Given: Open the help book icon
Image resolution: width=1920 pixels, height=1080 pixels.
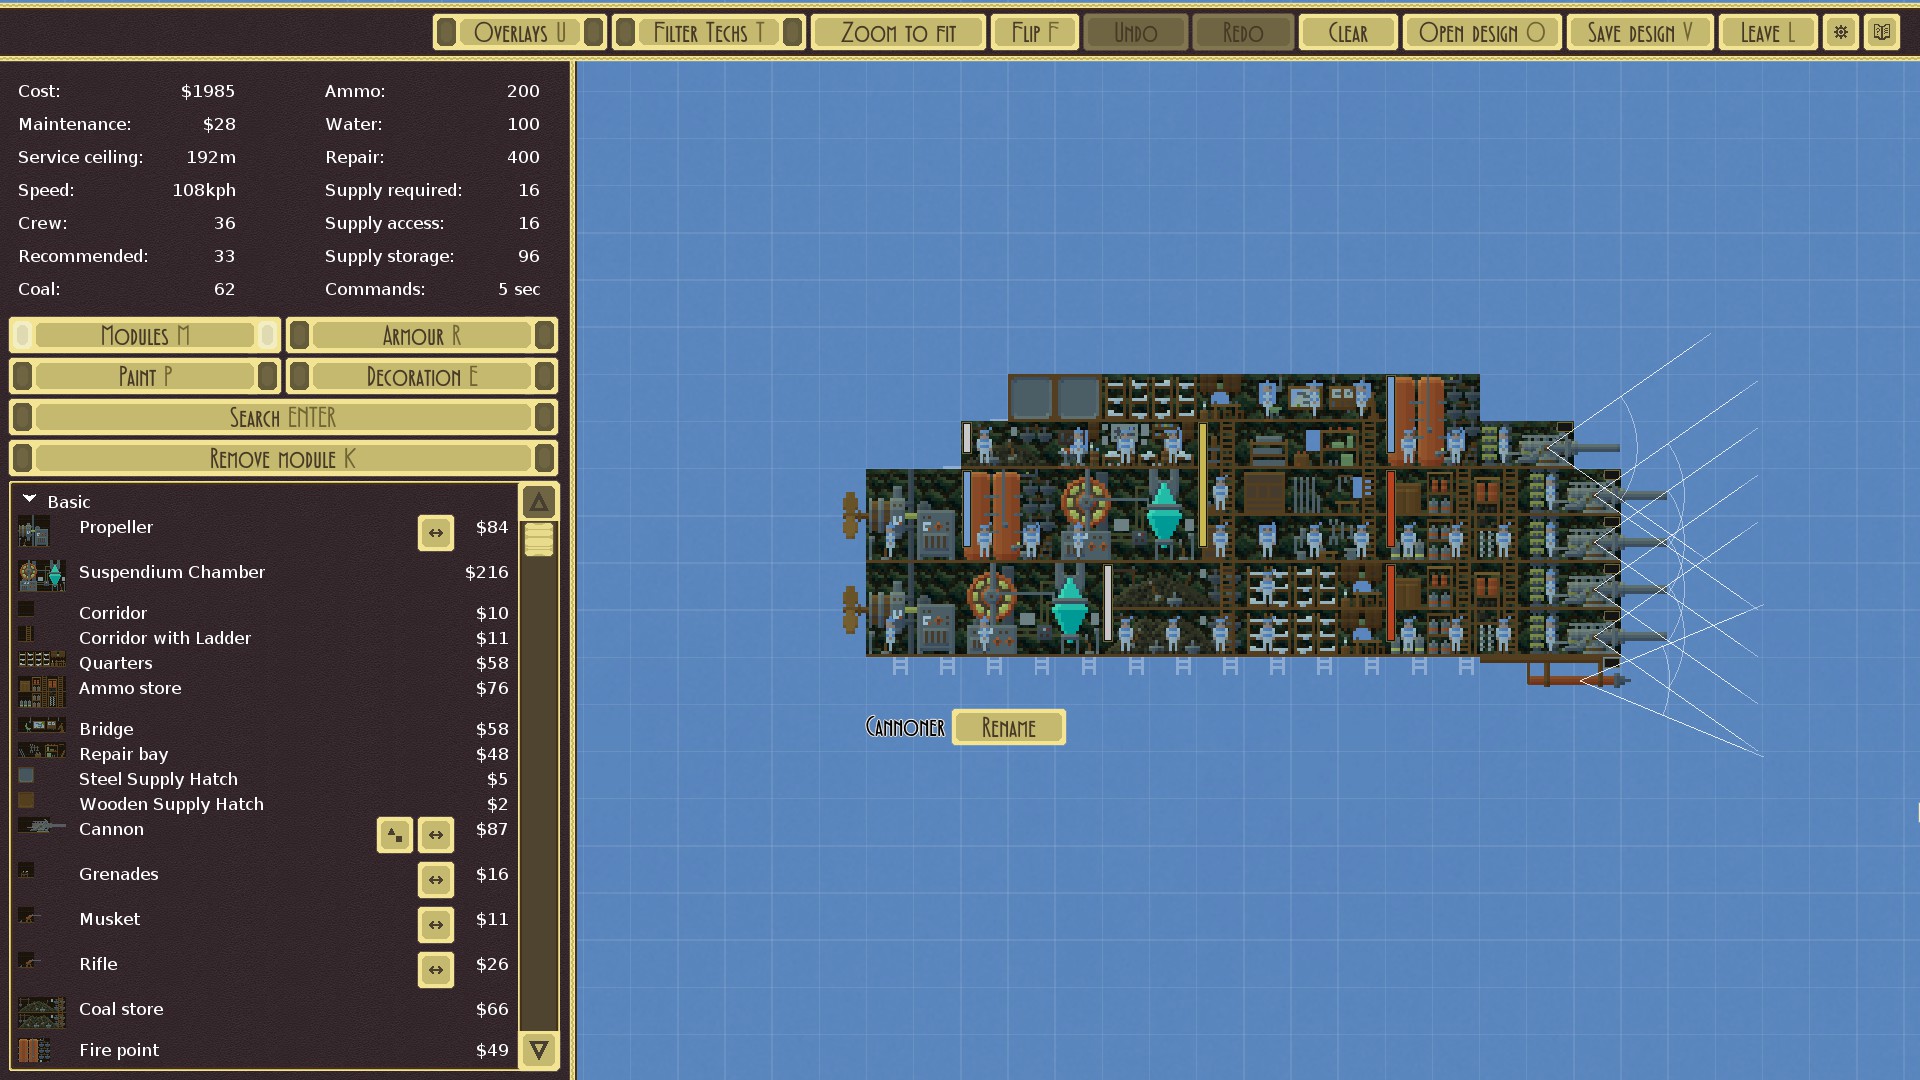Looking at the screenshot, I should click(1881, 32).
